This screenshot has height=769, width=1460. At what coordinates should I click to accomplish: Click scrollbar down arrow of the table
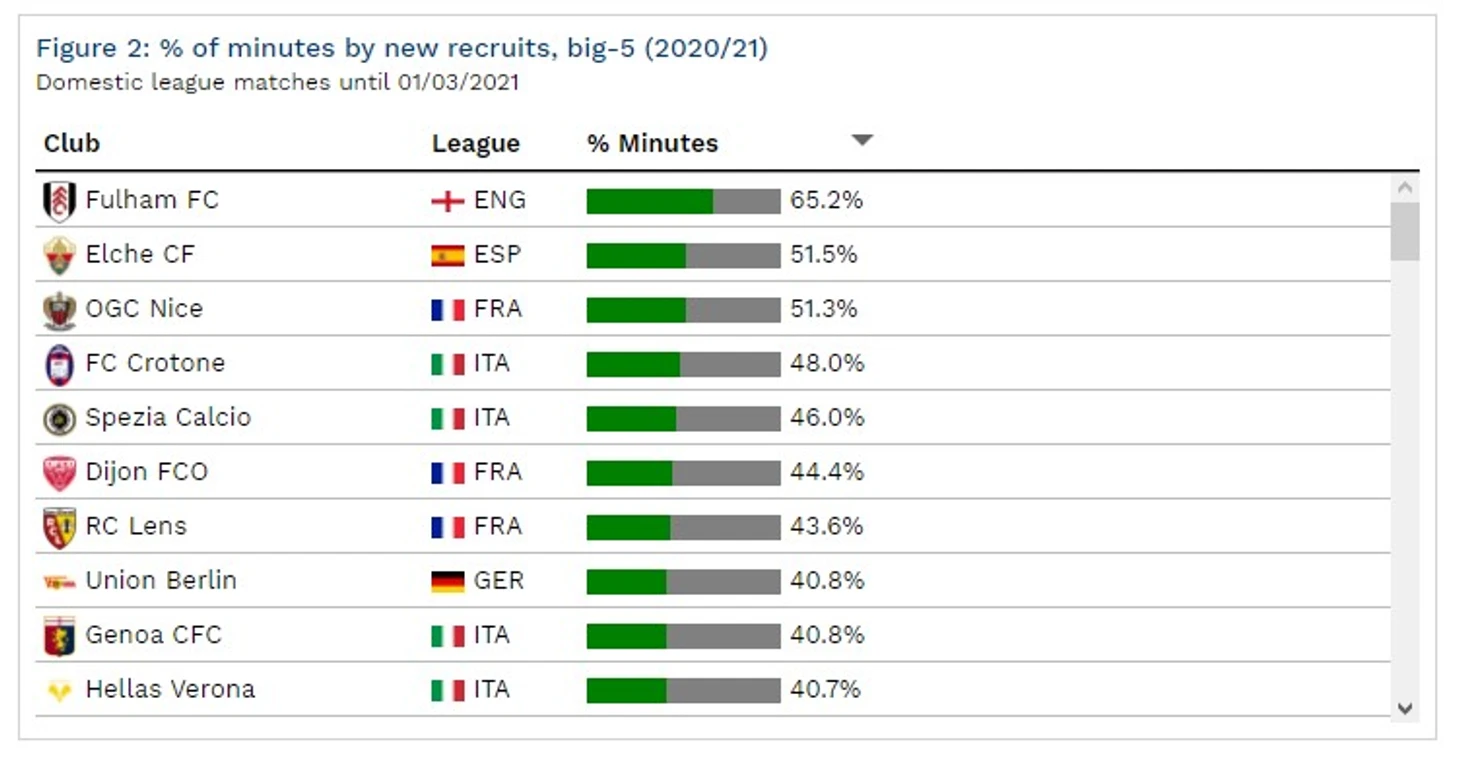[x=1404, y=708]
